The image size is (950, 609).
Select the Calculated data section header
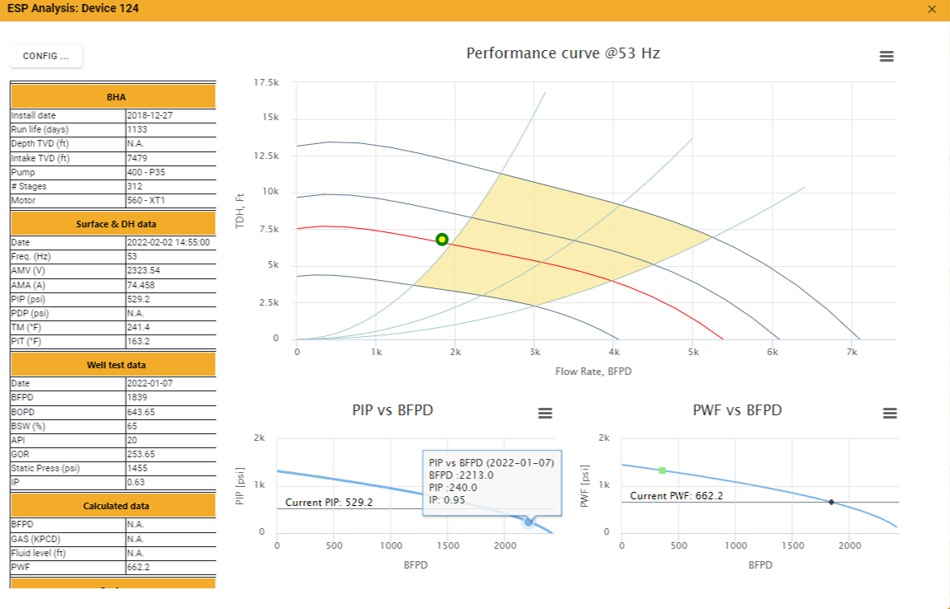[113, 506]
